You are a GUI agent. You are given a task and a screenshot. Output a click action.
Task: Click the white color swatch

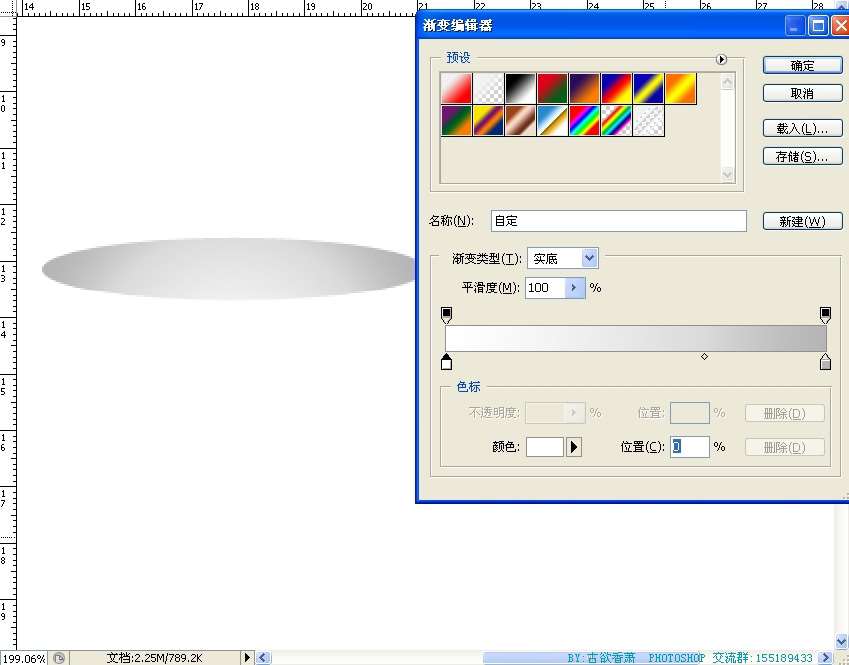tap(544, 447)
